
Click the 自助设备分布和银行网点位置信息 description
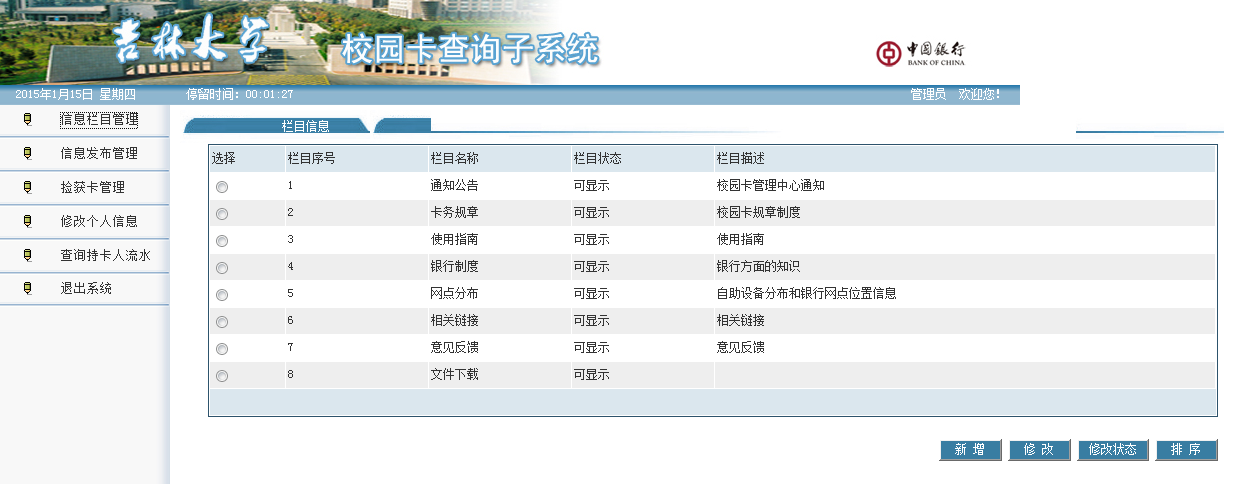[807, 293]
